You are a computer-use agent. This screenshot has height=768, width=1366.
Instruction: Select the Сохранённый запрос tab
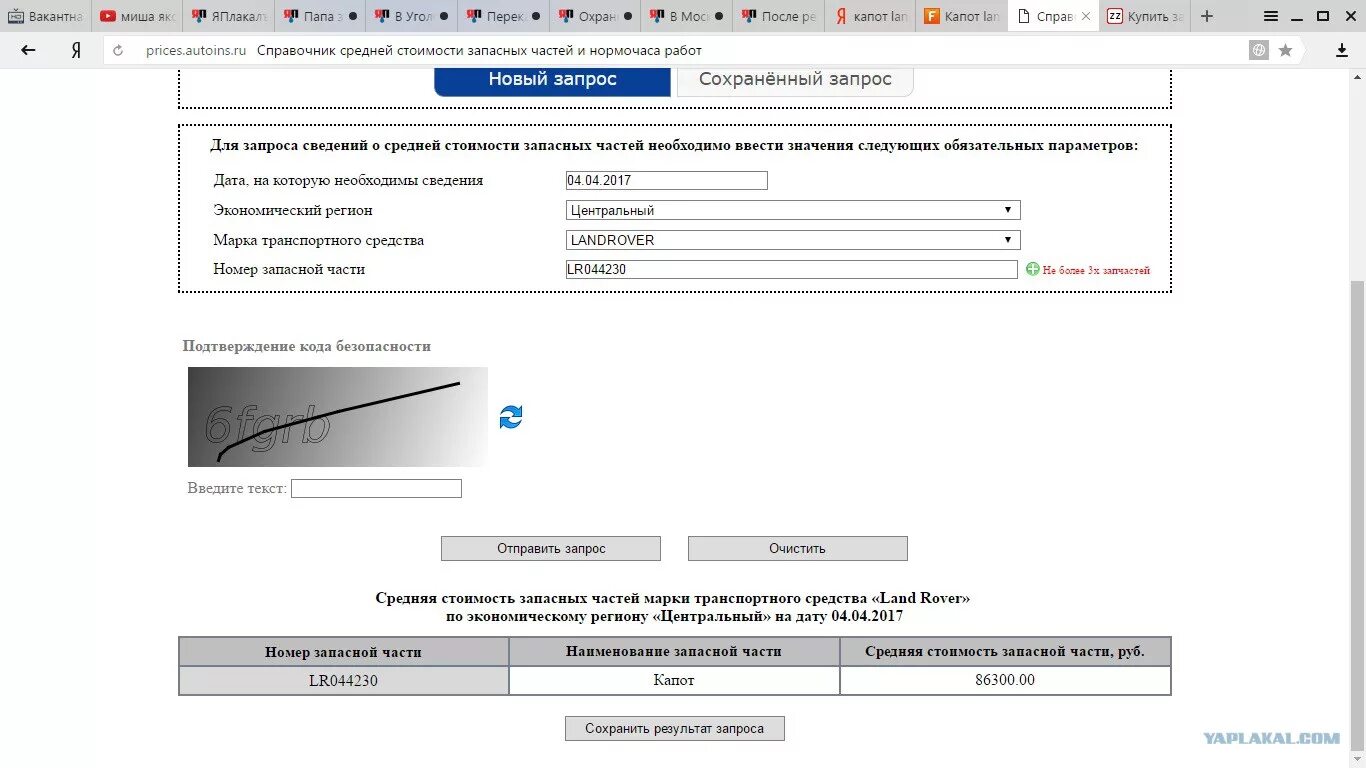click(795, 80)
